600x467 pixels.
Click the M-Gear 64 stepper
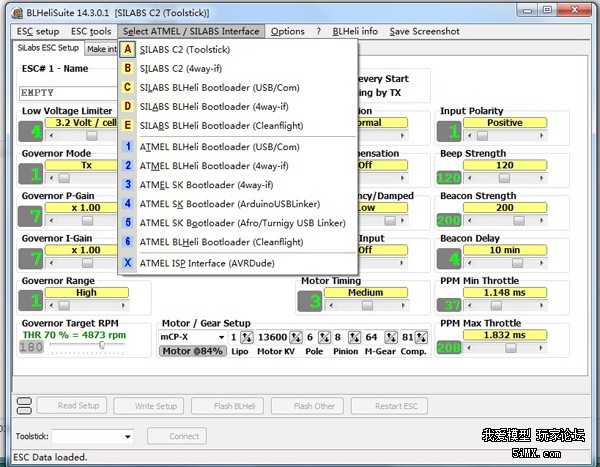(x=391, y=337)
